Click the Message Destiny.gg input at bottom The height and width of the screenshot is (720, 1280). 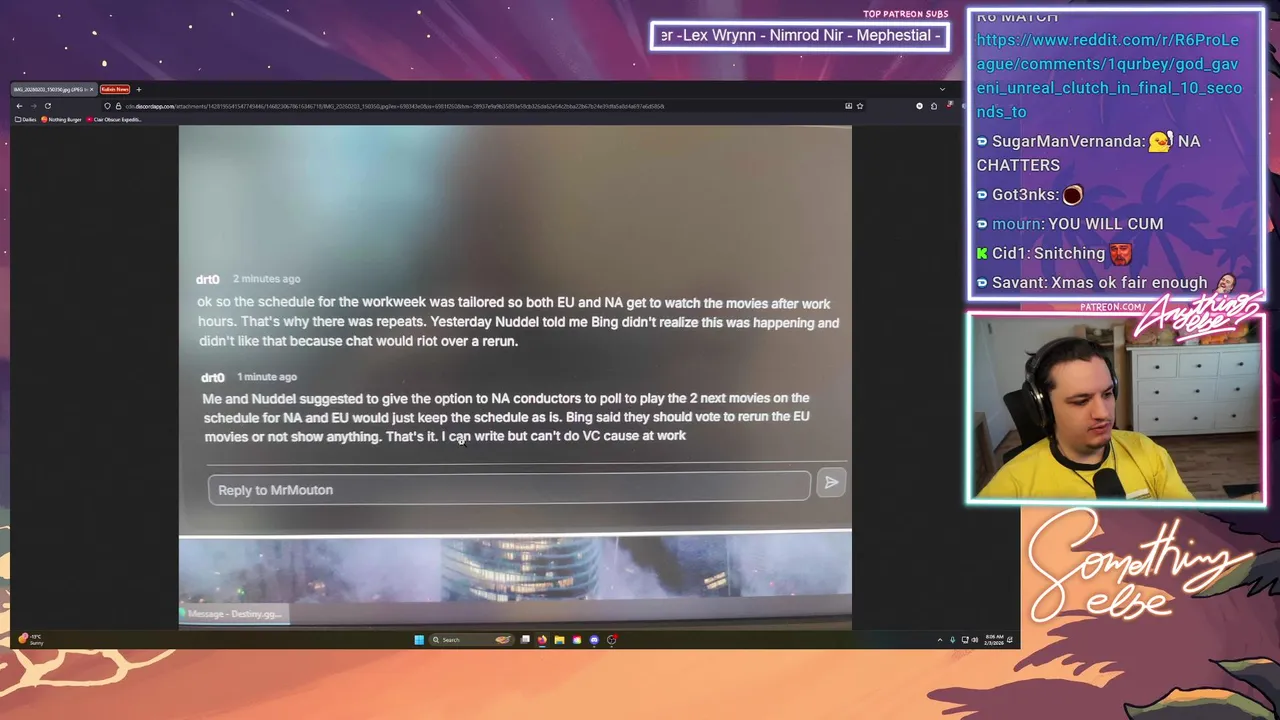[x=235, y=614]
